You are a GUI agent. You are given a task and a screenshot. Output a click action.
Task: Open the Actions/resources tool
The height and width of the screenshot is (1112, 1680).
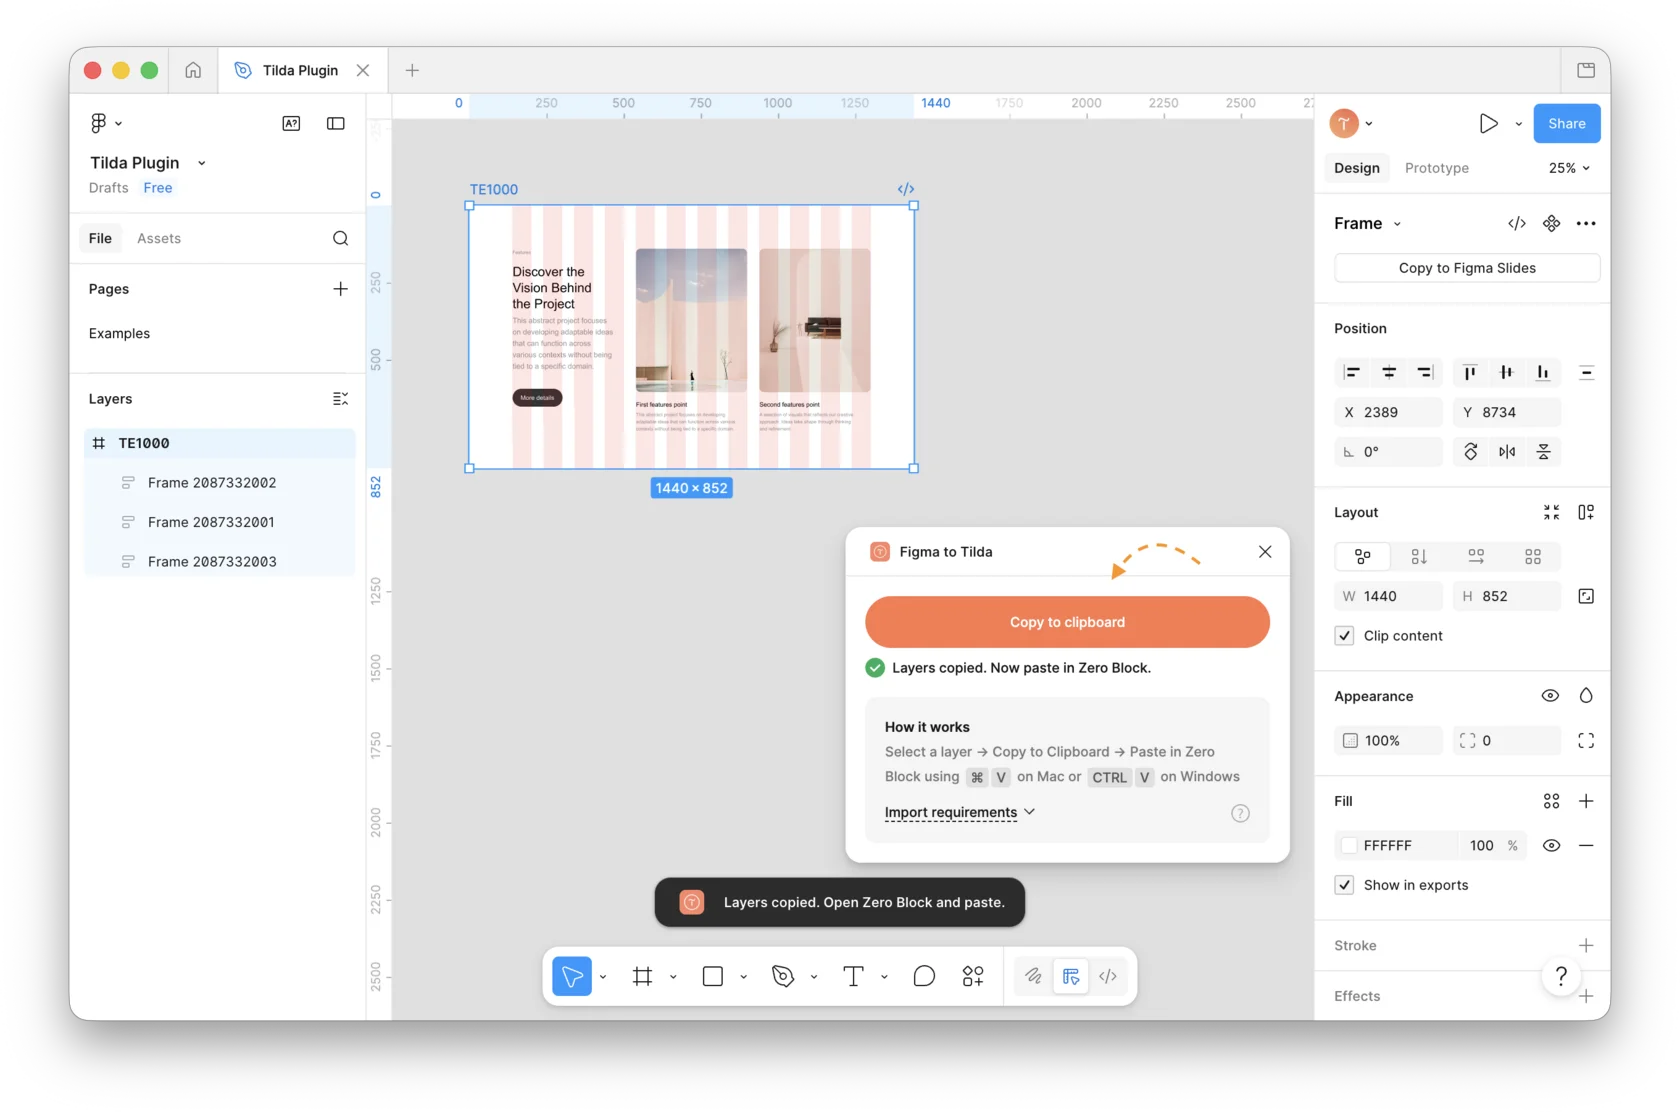(x=973, y=976)
